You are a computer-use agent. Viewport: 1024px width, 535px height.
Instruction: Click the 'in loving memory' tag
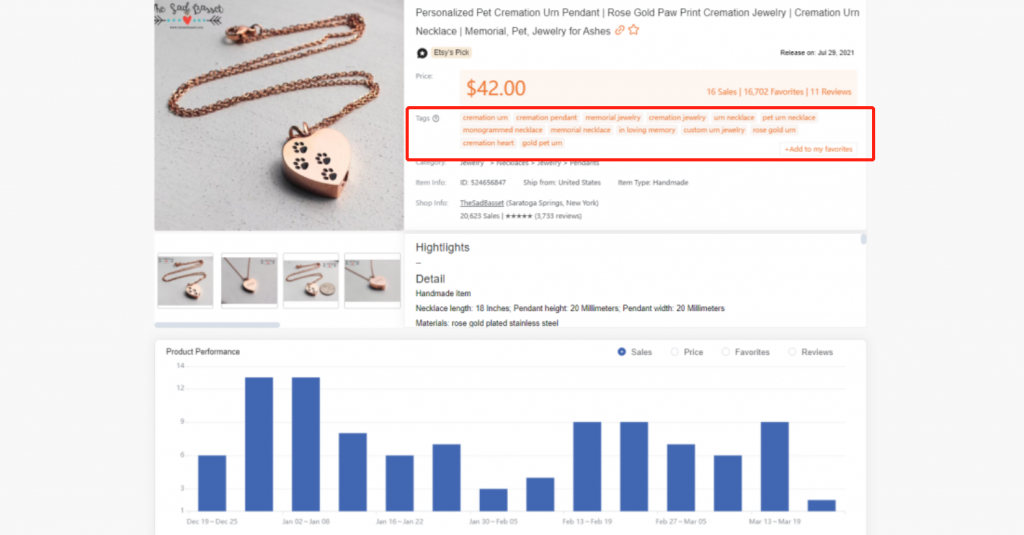[647, 130]
